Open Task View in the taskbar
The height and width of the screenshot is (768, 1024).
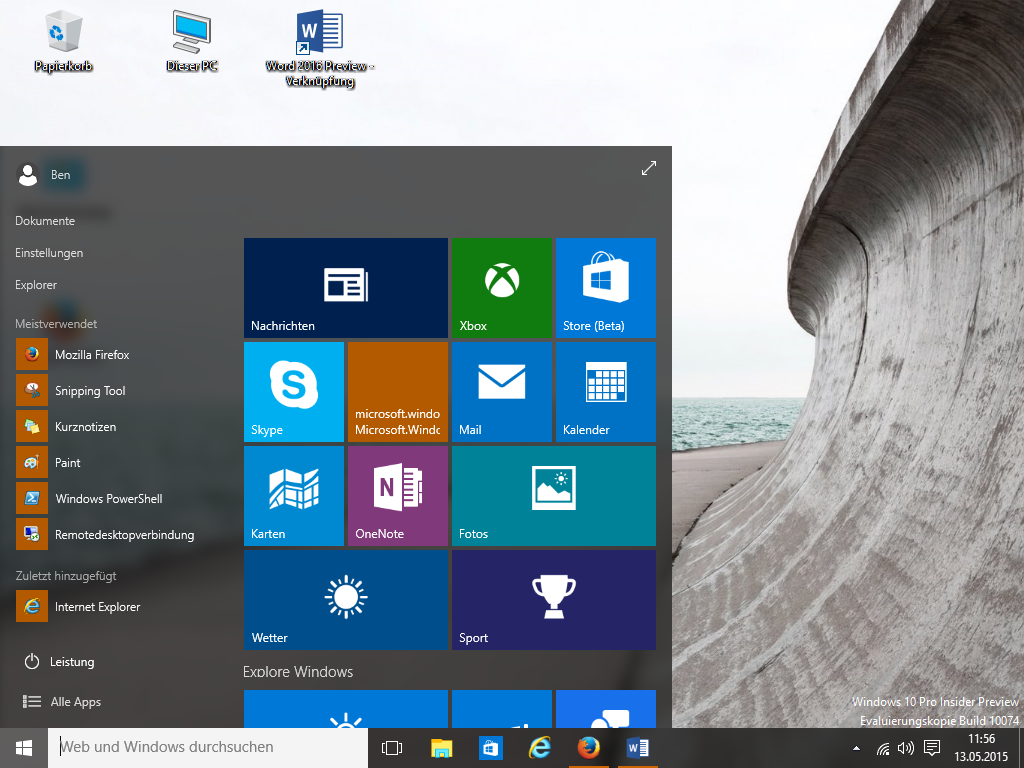tap(392, 748)
